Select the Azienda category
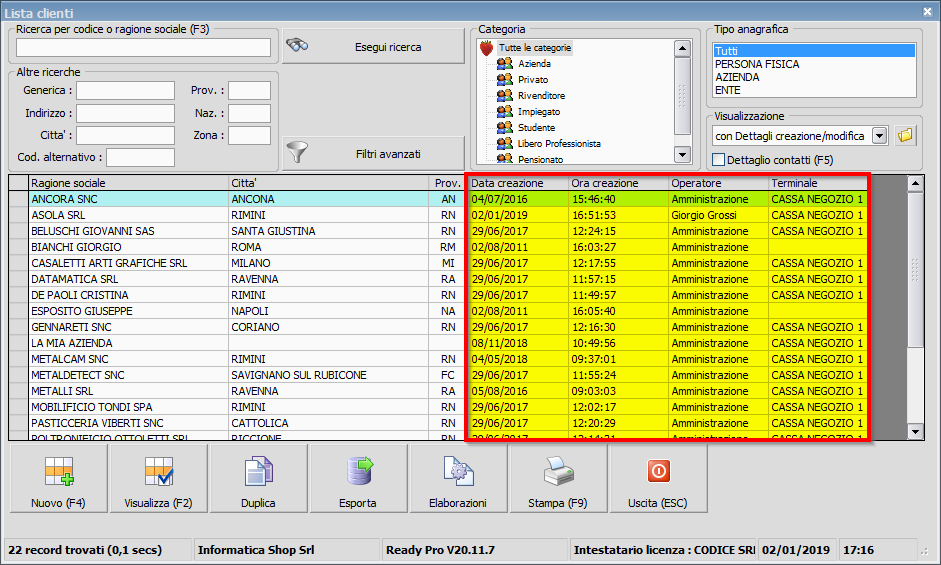 coord(534,63)
